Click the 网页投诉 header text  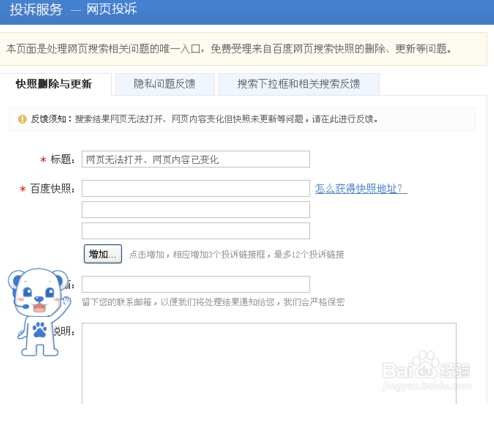(x=112, y=9)
